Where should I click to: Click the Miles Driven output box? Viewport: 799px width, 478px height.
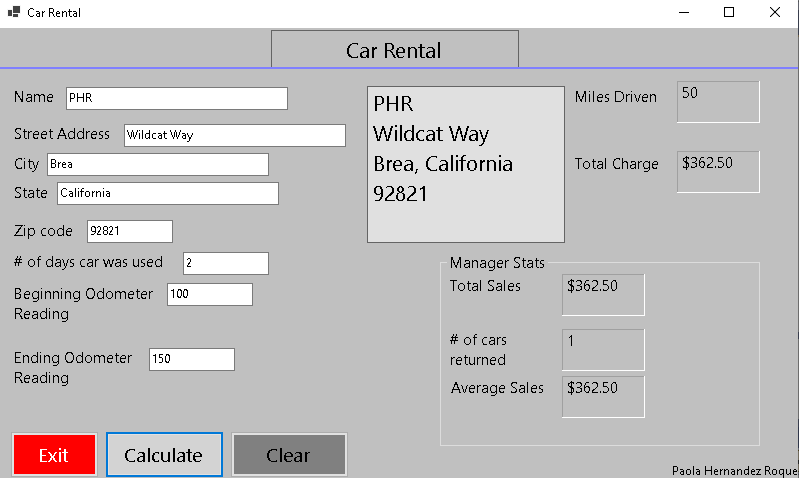[x=718, y=102]
